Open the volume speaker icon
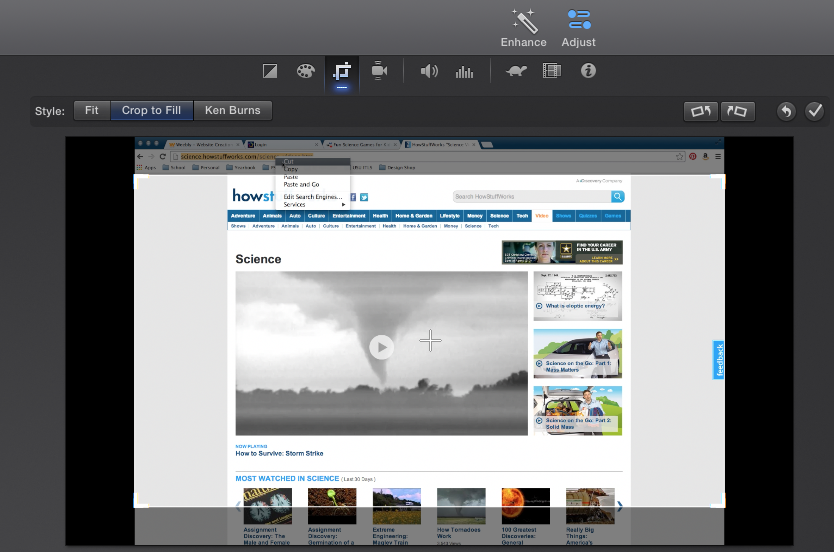Viewport: 834px width, 552px height. [429, 71]
